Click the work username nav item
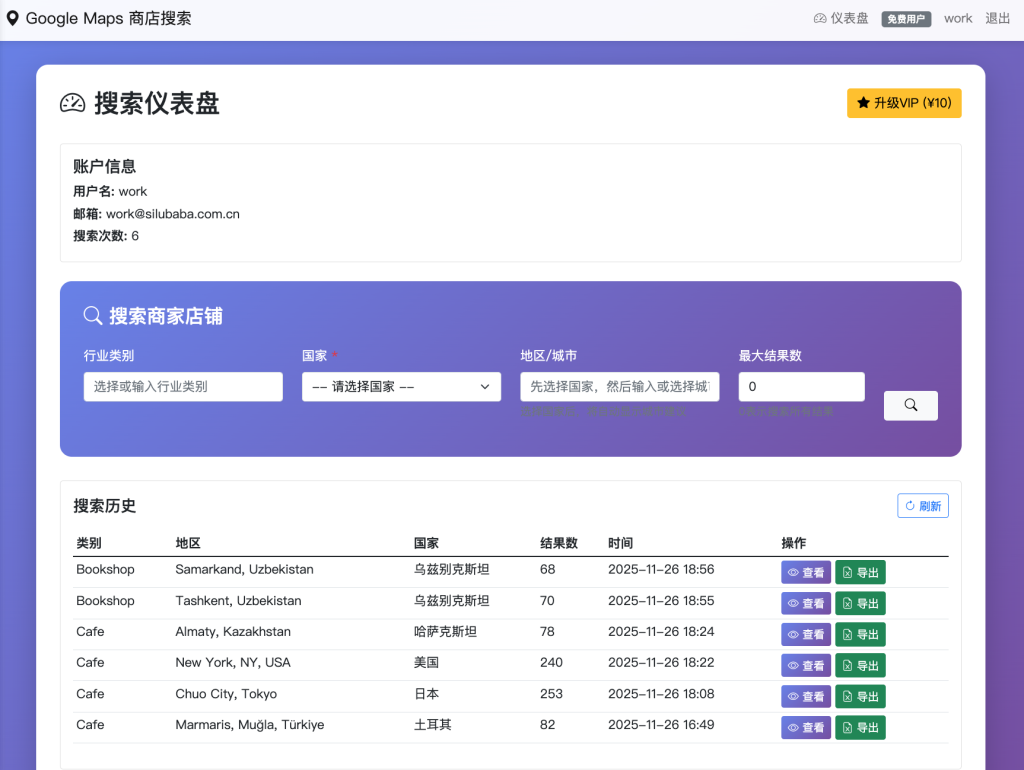 point(957,18)
